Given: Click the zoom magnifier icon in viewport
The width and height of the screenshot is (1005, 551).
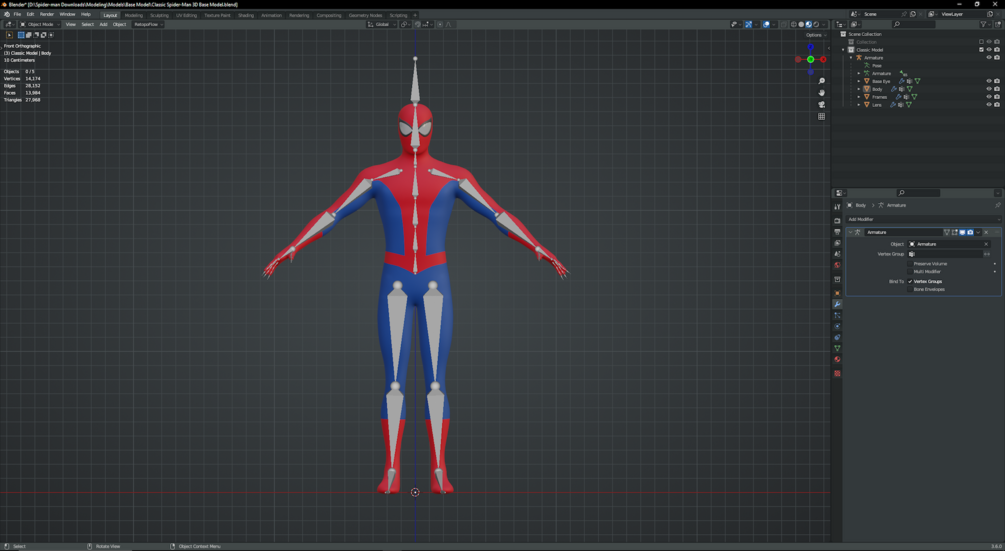Looking at the screenshot, I should tap(822, 81).
